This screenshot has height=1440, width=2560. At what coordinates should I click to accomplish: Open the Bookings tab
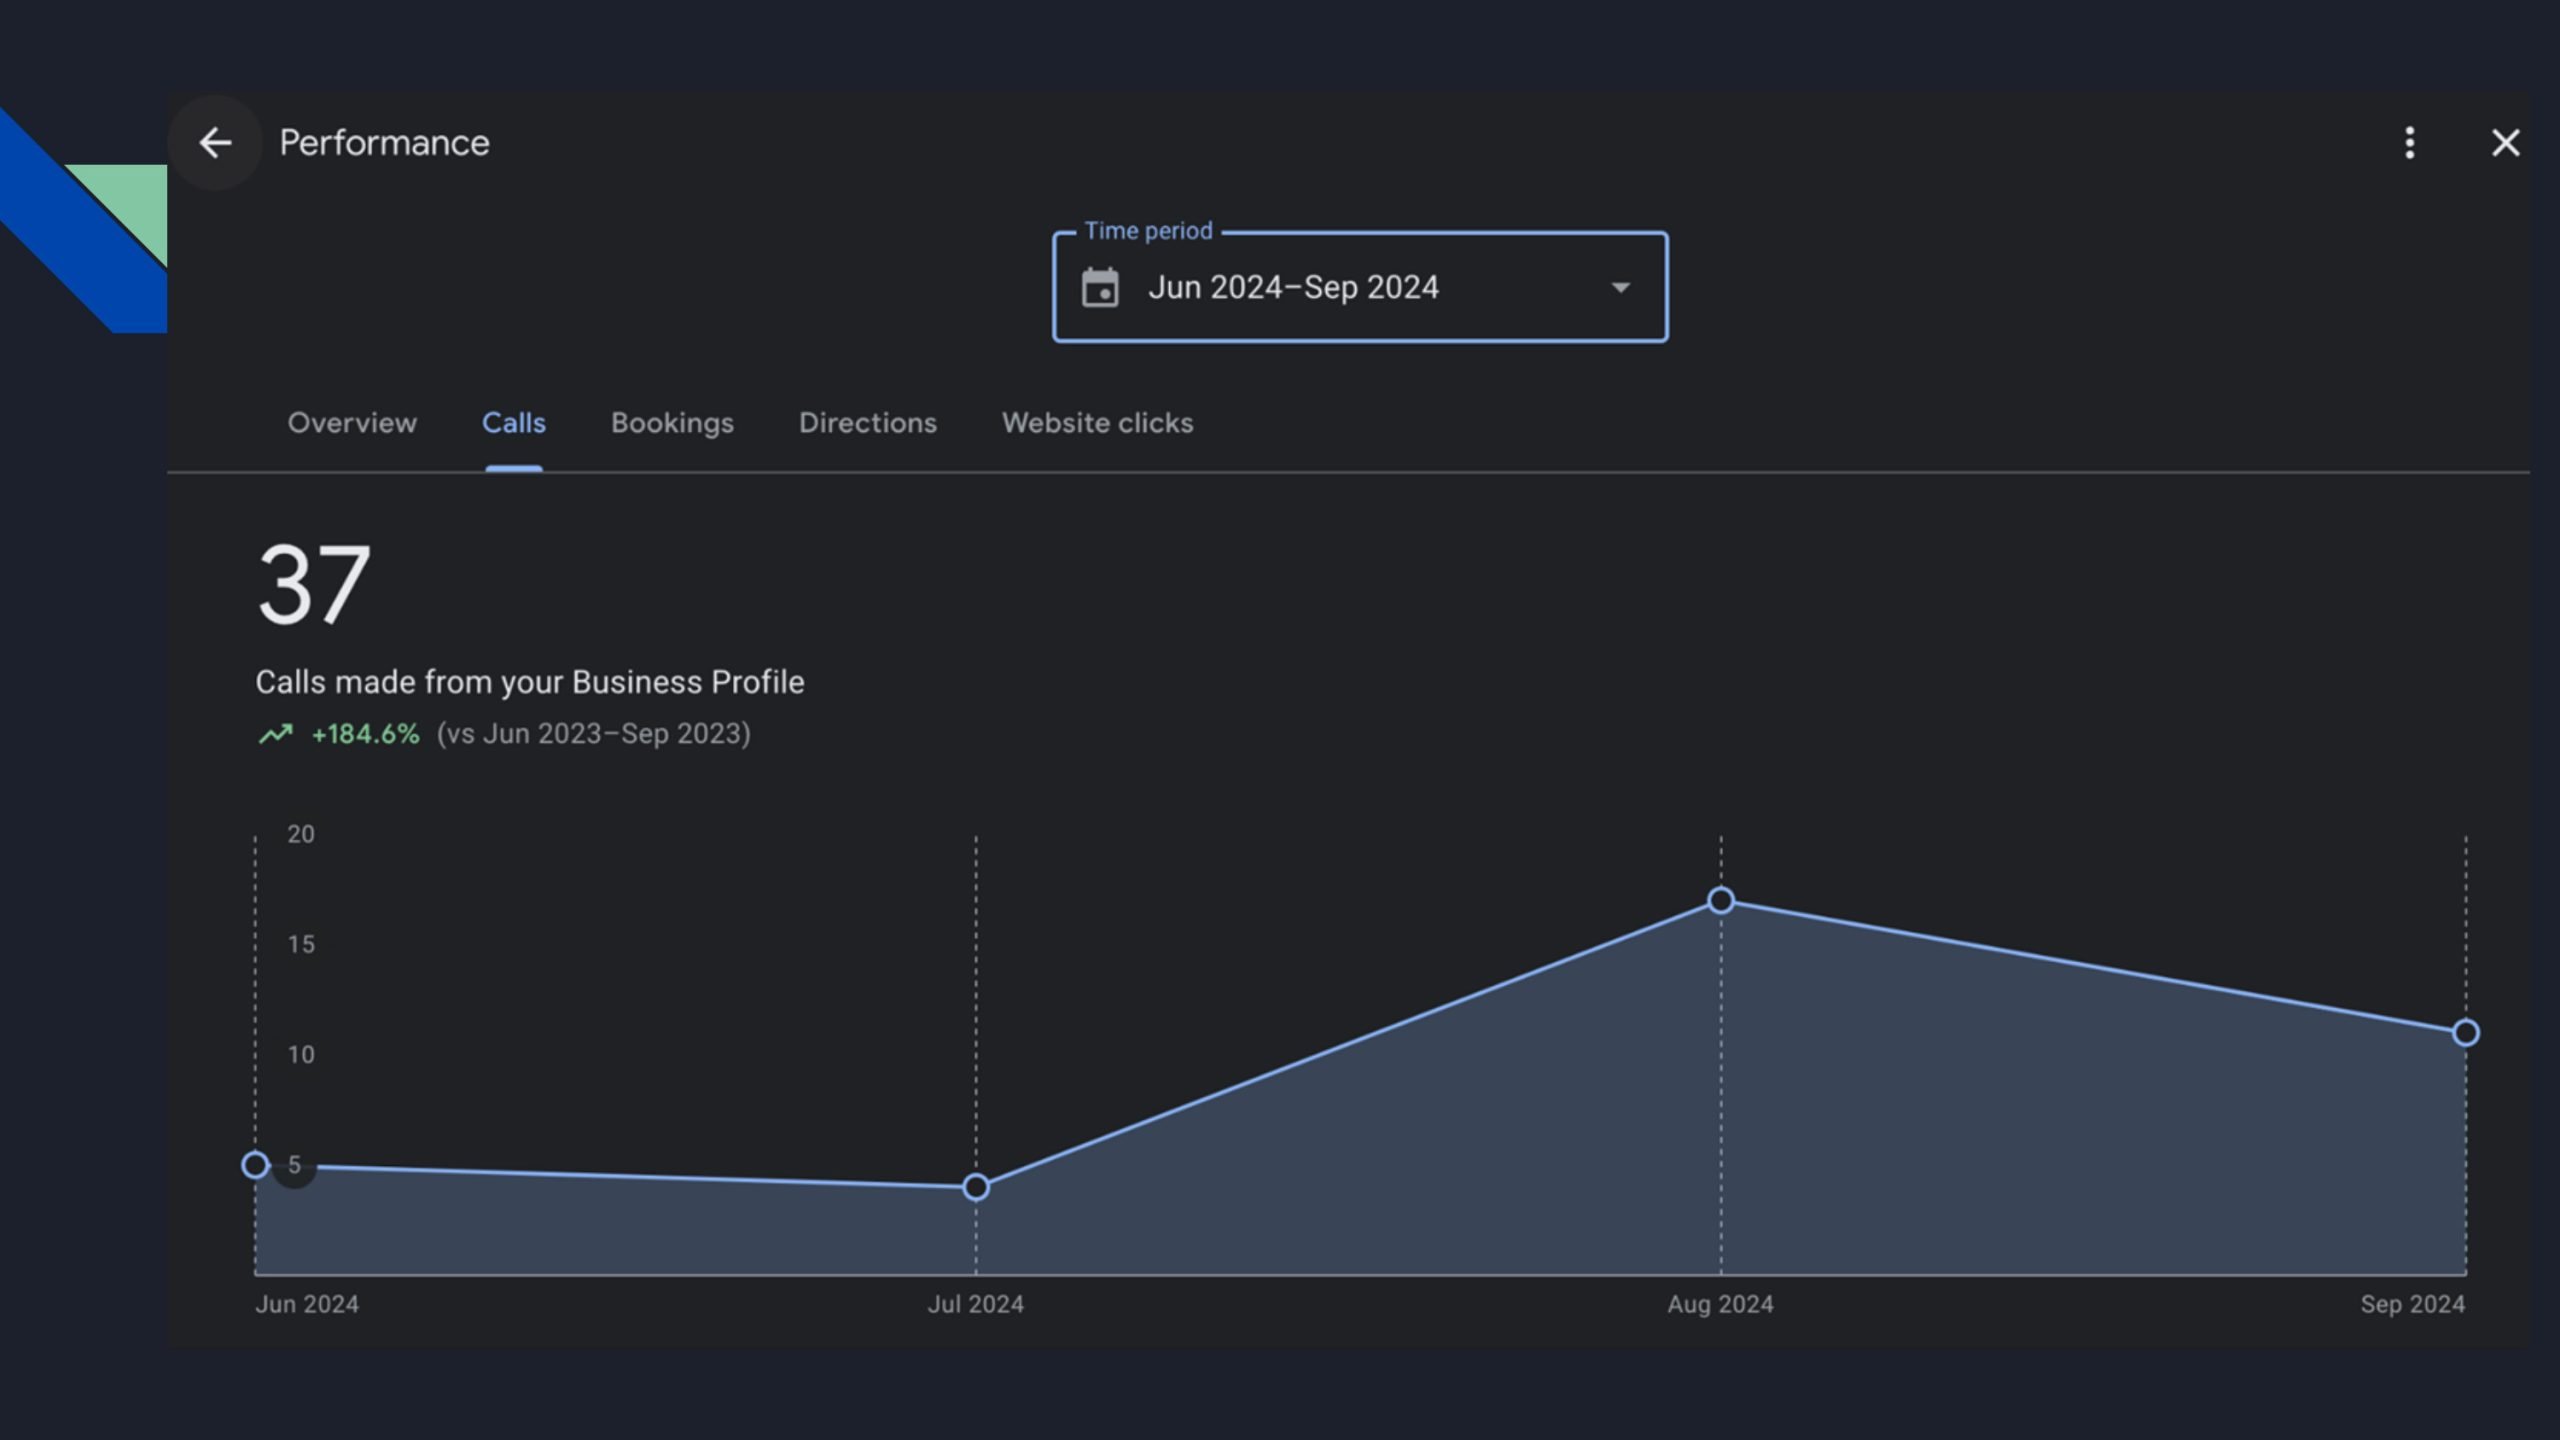[x=672, y=423]
